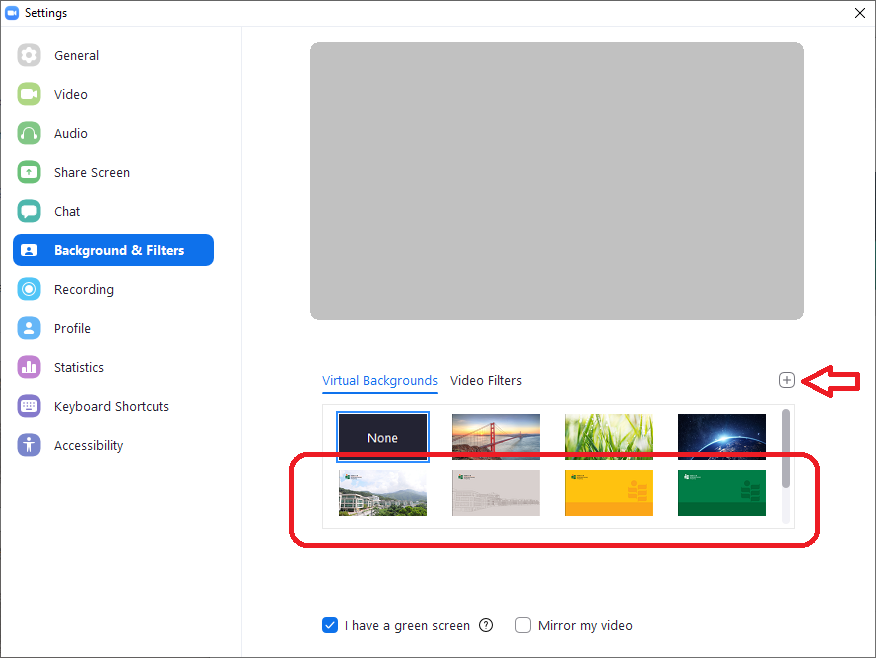
Task: Open green screen help question mark
Action: coord(486,625)
